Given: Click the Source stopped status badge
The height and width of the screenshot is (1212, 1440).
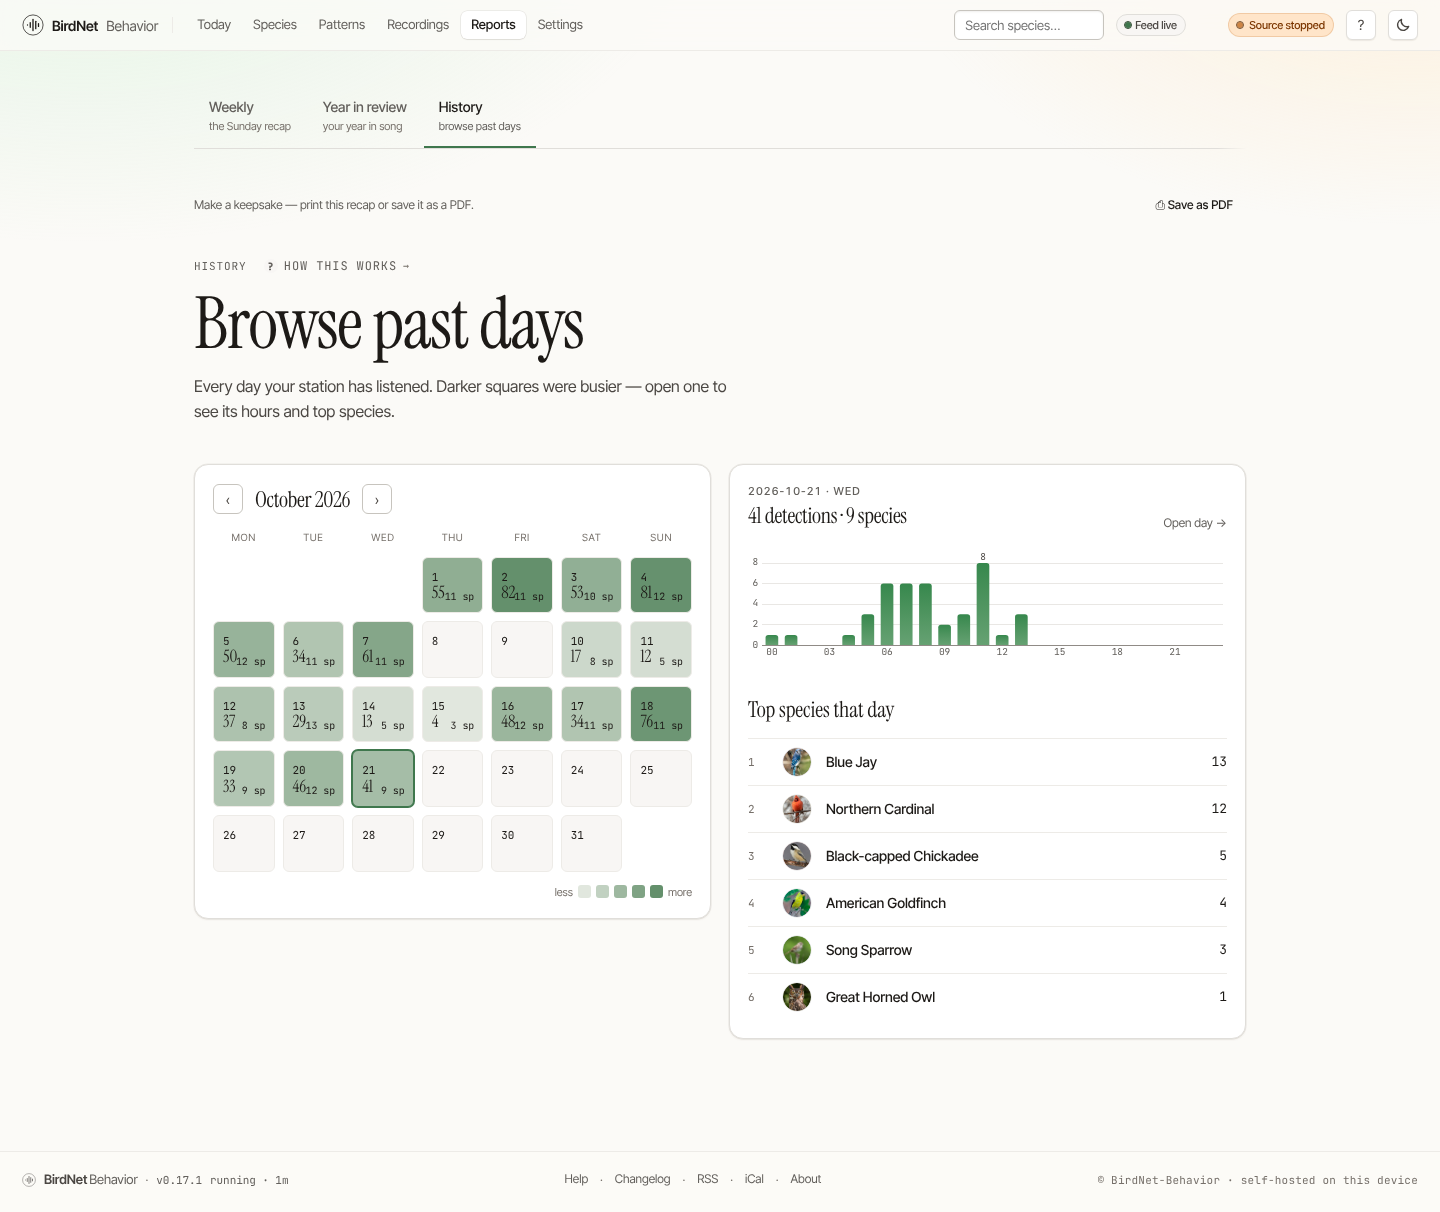Looking at the screenshot, I should click(x=1281, y=25).
